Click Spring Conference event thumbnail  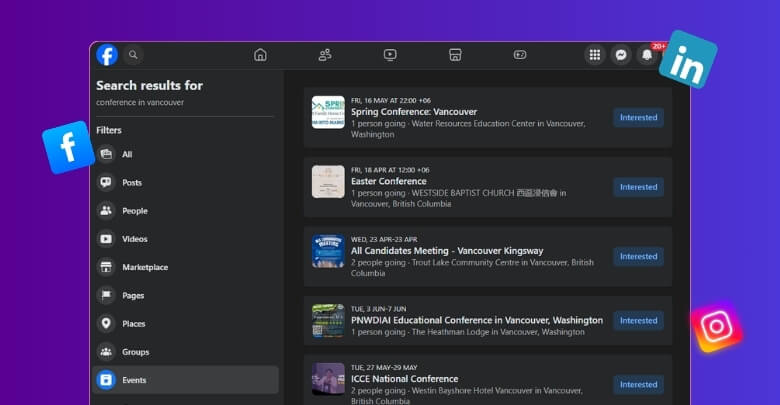click(328, 112)
